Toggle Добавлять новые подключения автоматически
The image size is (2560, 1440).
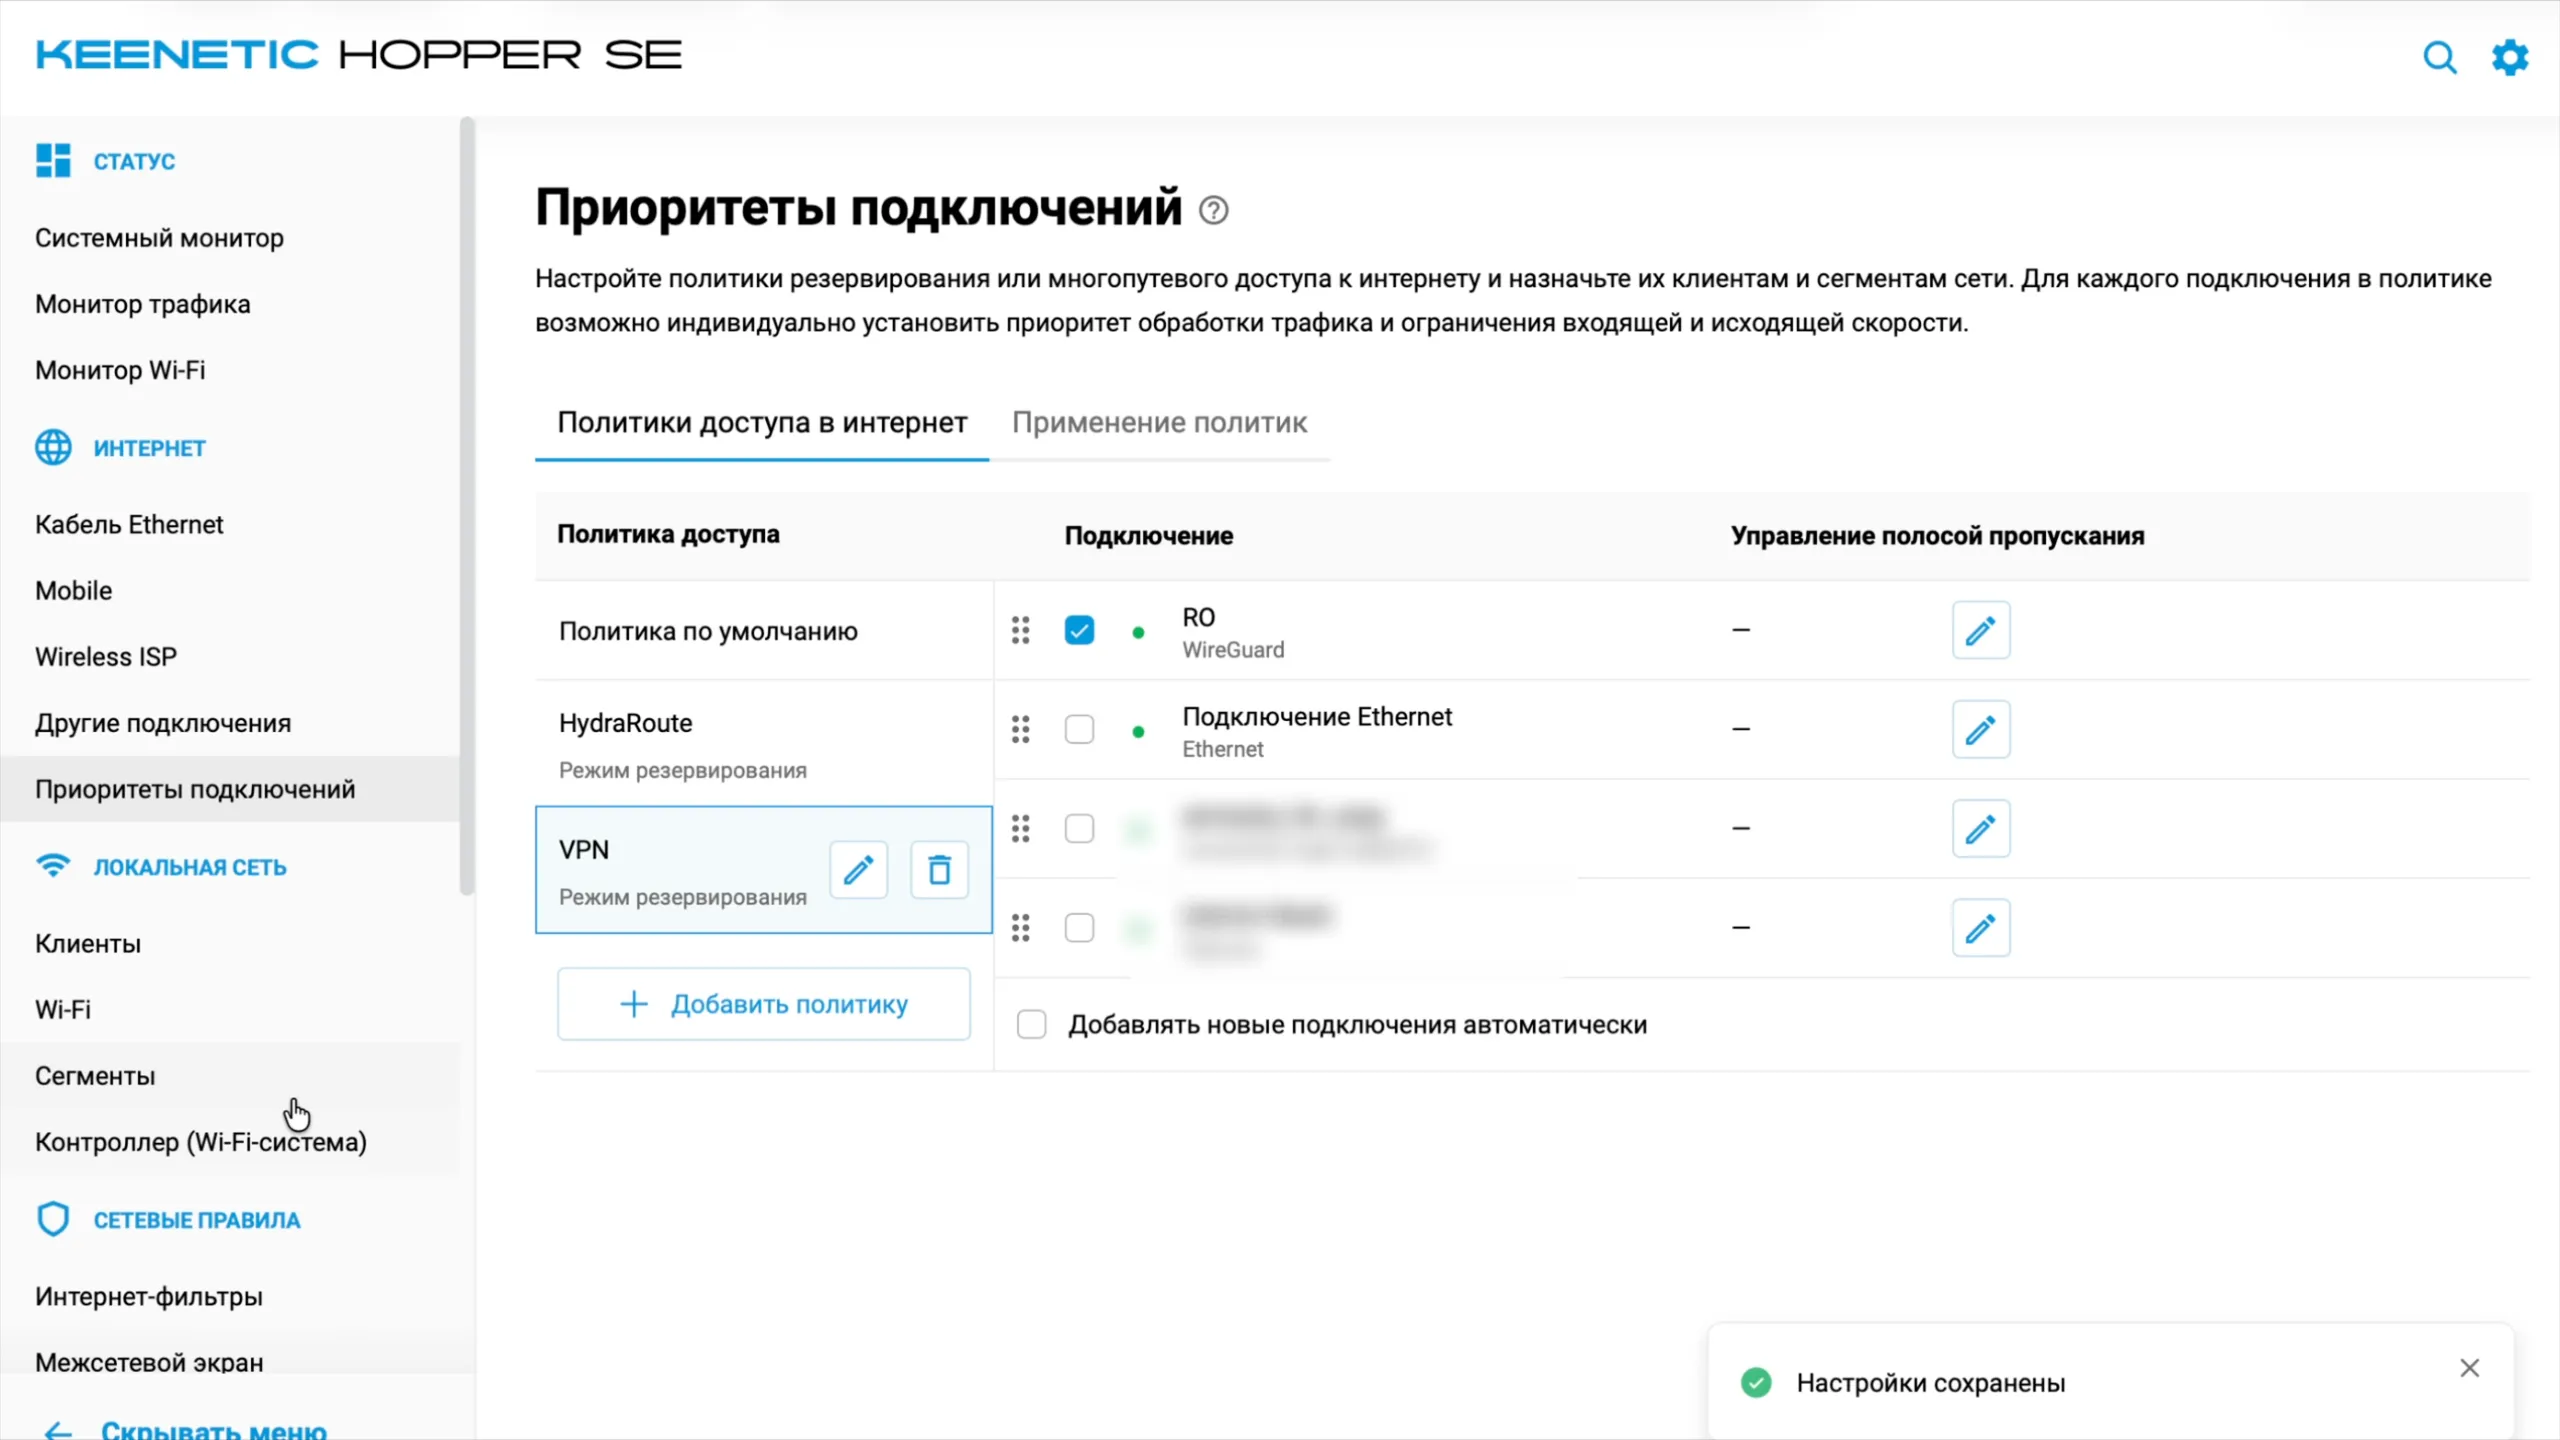[1031, 1024]
